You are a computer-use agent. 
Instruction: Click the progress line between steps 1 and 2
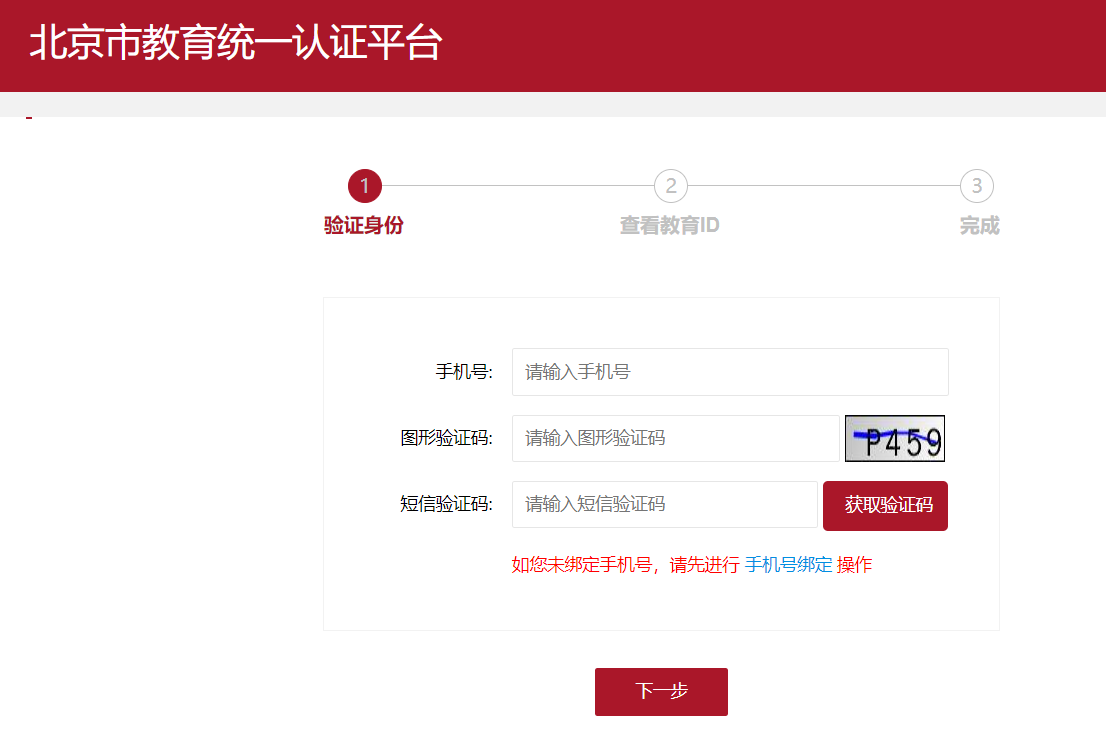click(x=517, y=186)
